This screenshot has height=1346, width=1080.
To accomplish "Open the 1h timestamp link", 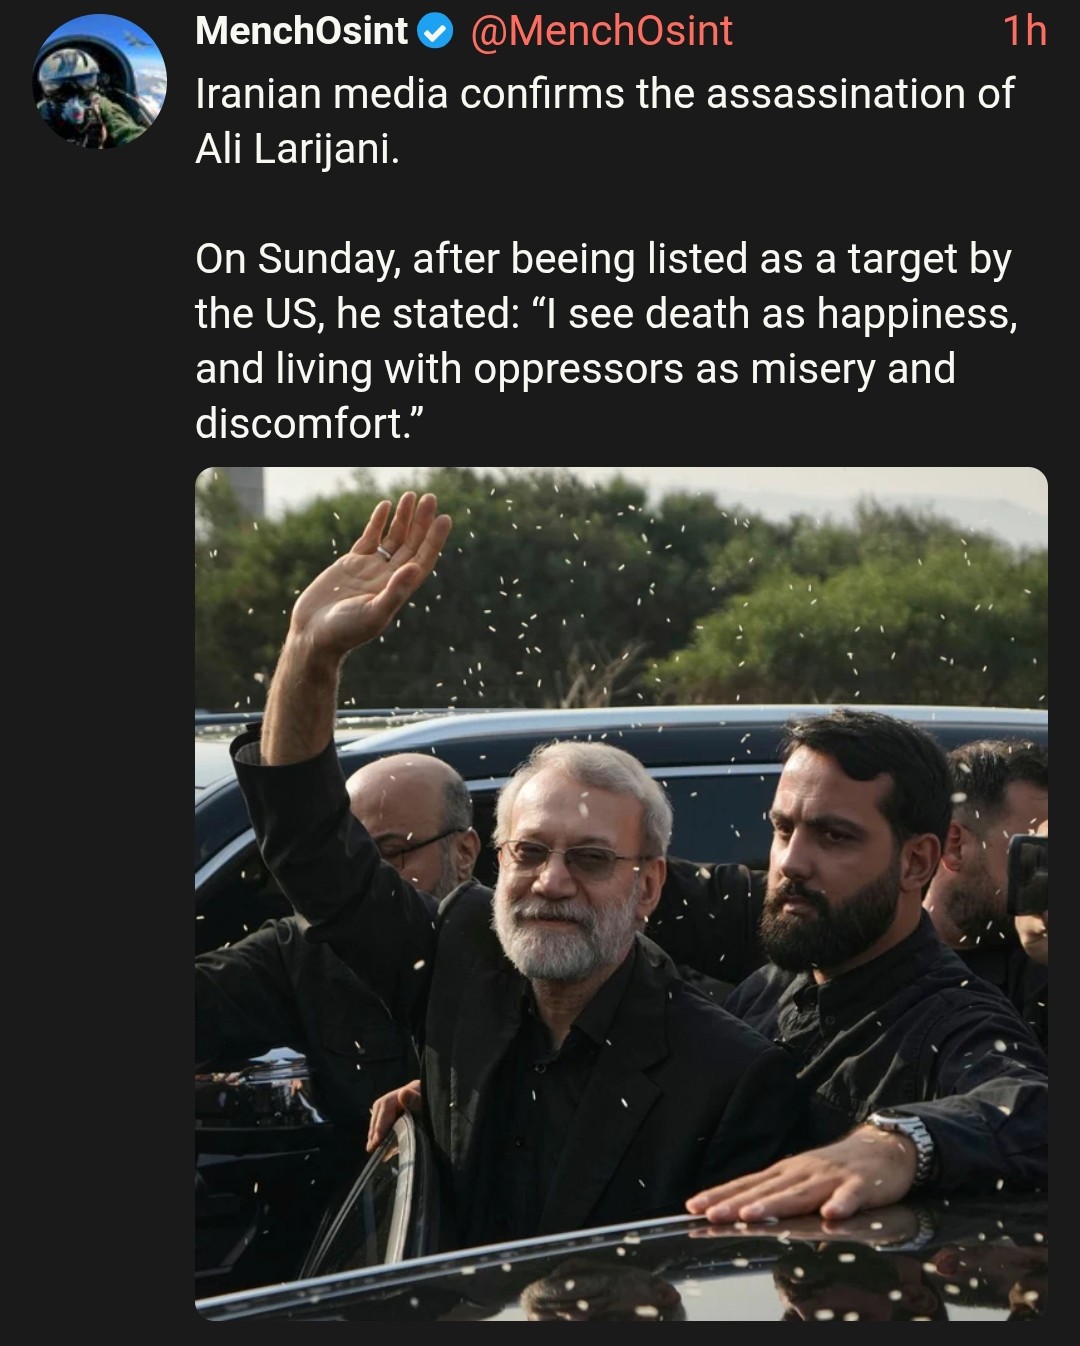I will click(1024, 32).
